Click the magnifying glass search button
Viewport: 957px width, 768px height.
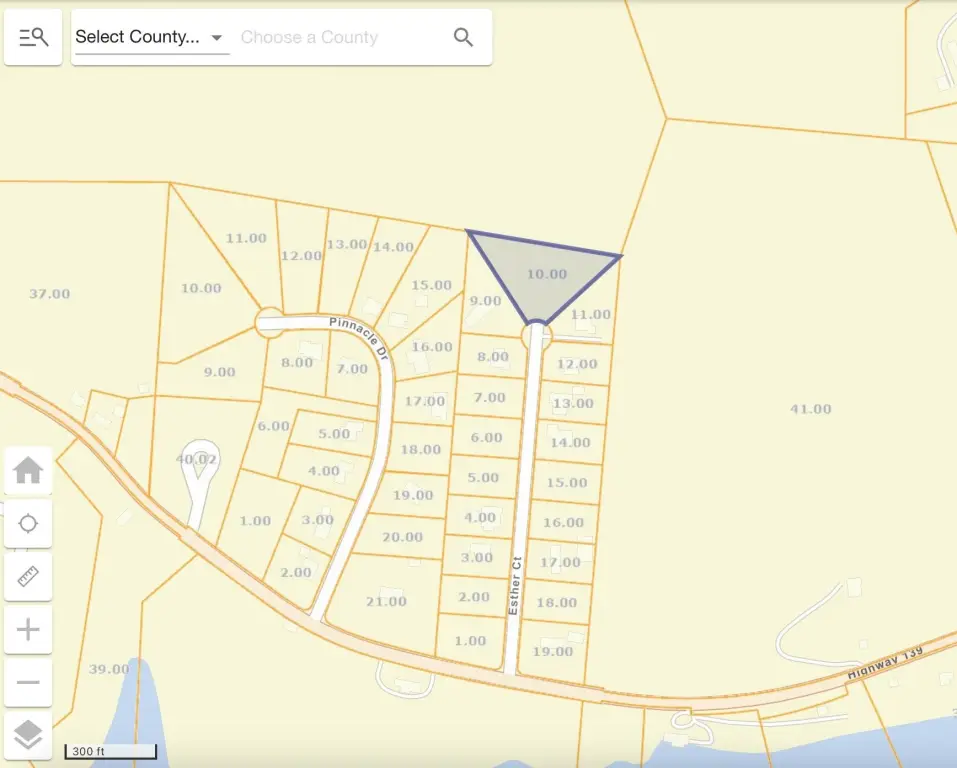click(463, 37)
